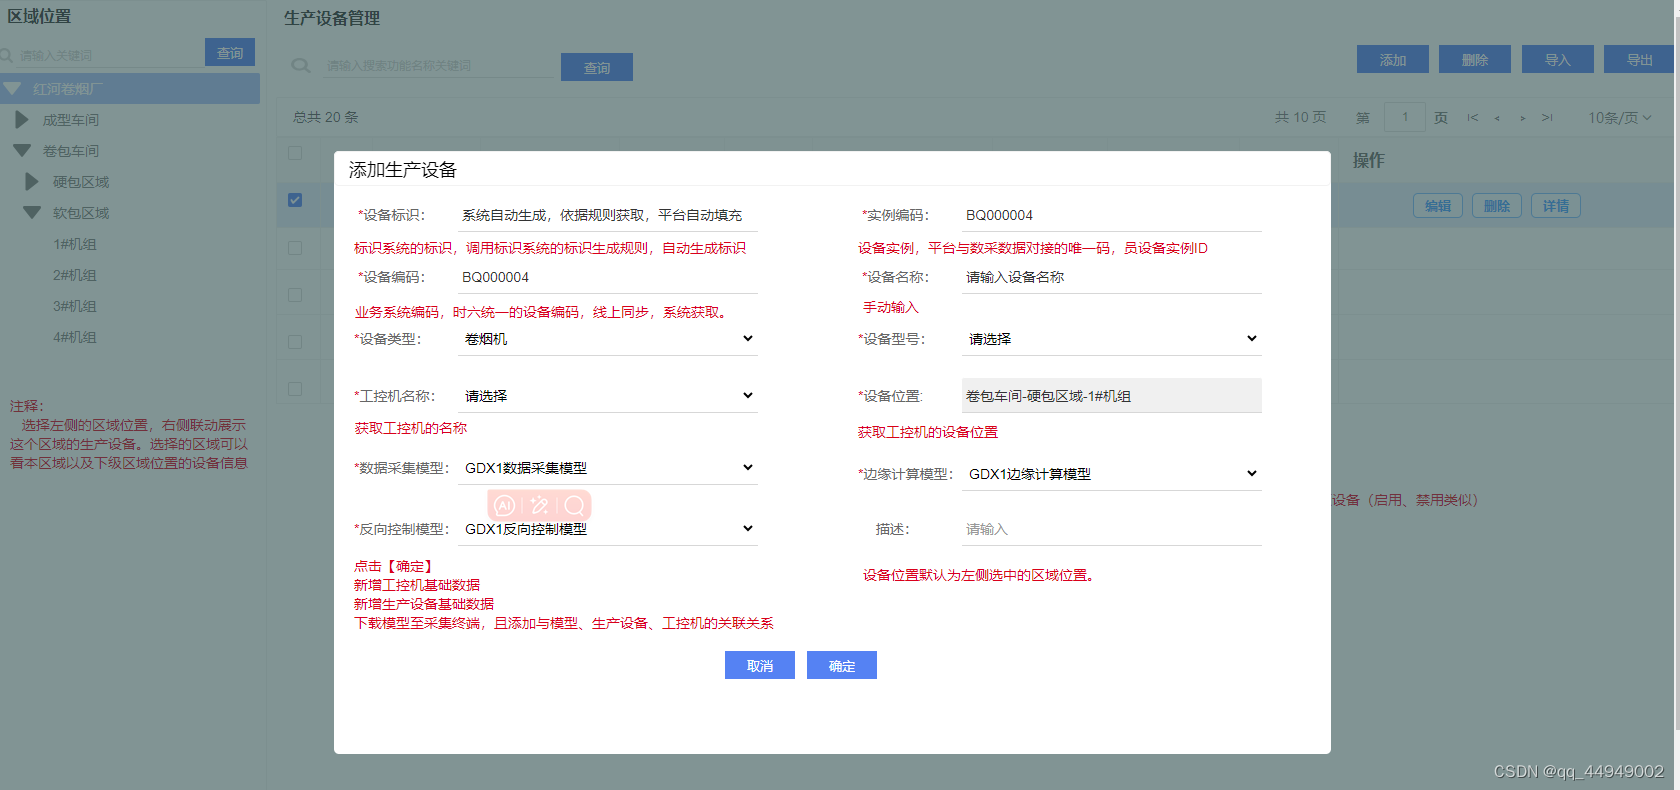This screenshot has height=790, width=1680.
Task: Click the search icon in 区域位置 panel
Action: 6,55
